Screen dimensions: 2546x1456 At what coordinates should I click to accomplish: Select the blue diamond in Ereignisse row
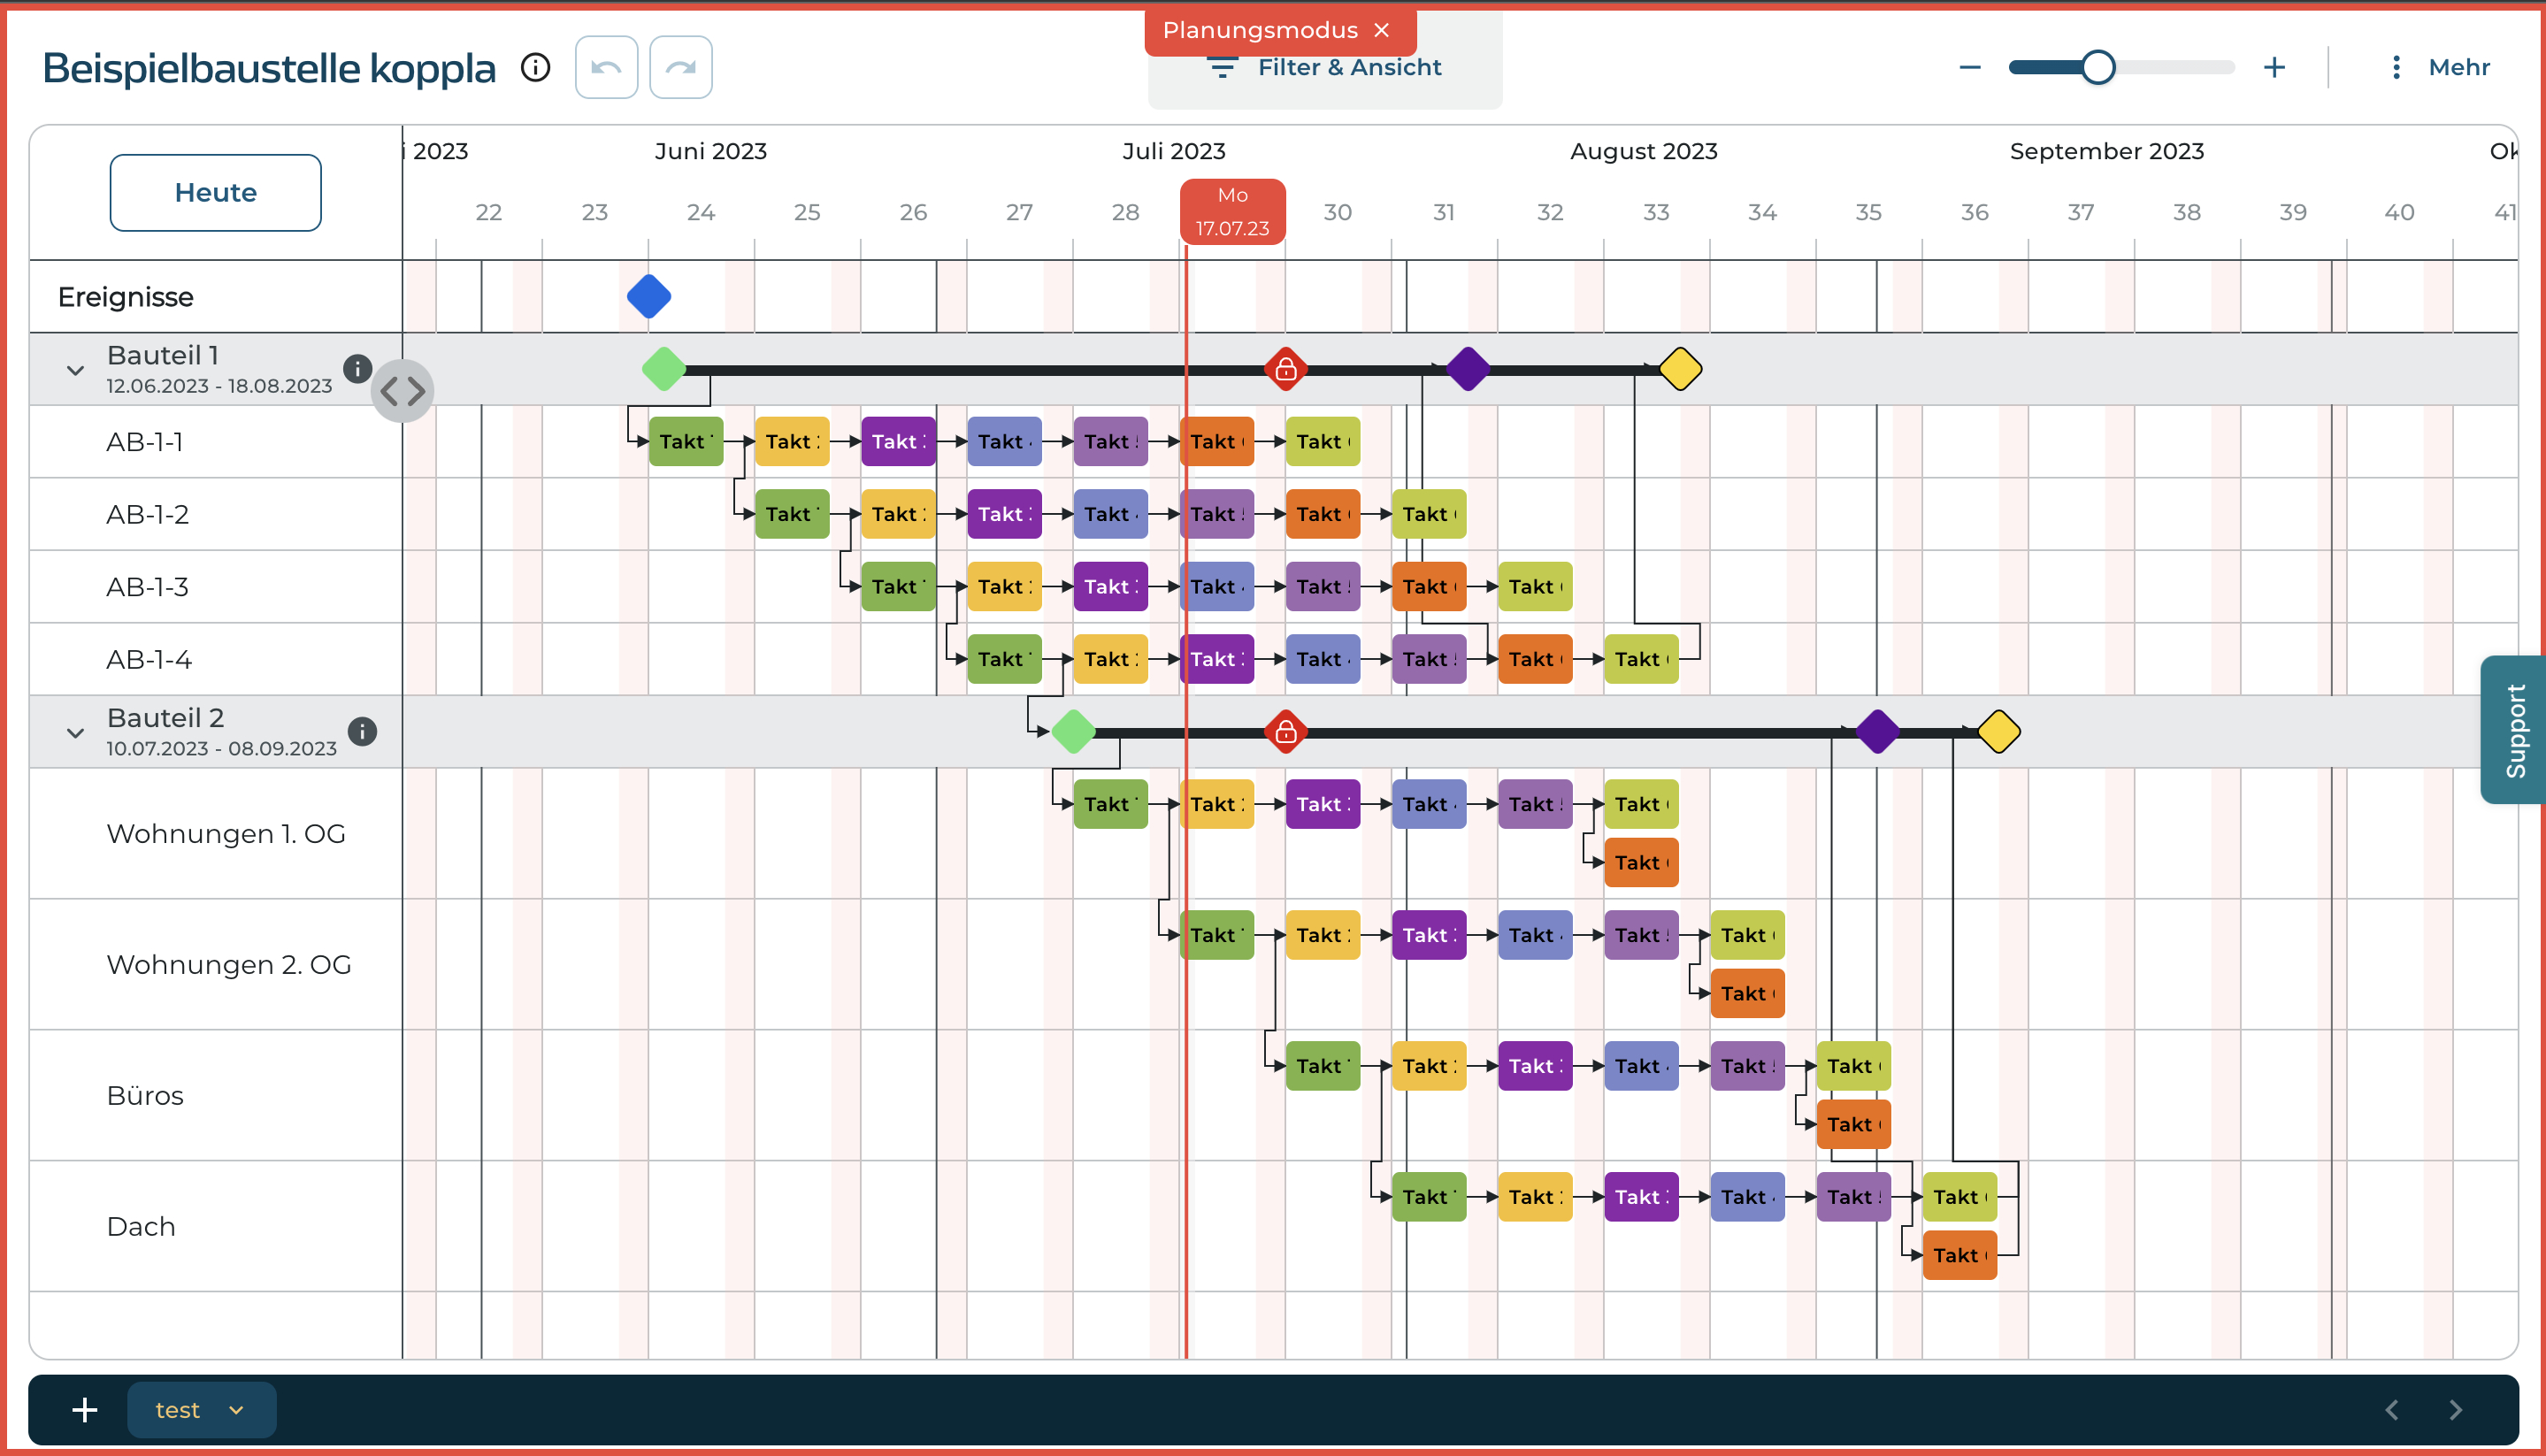[649, 297]
